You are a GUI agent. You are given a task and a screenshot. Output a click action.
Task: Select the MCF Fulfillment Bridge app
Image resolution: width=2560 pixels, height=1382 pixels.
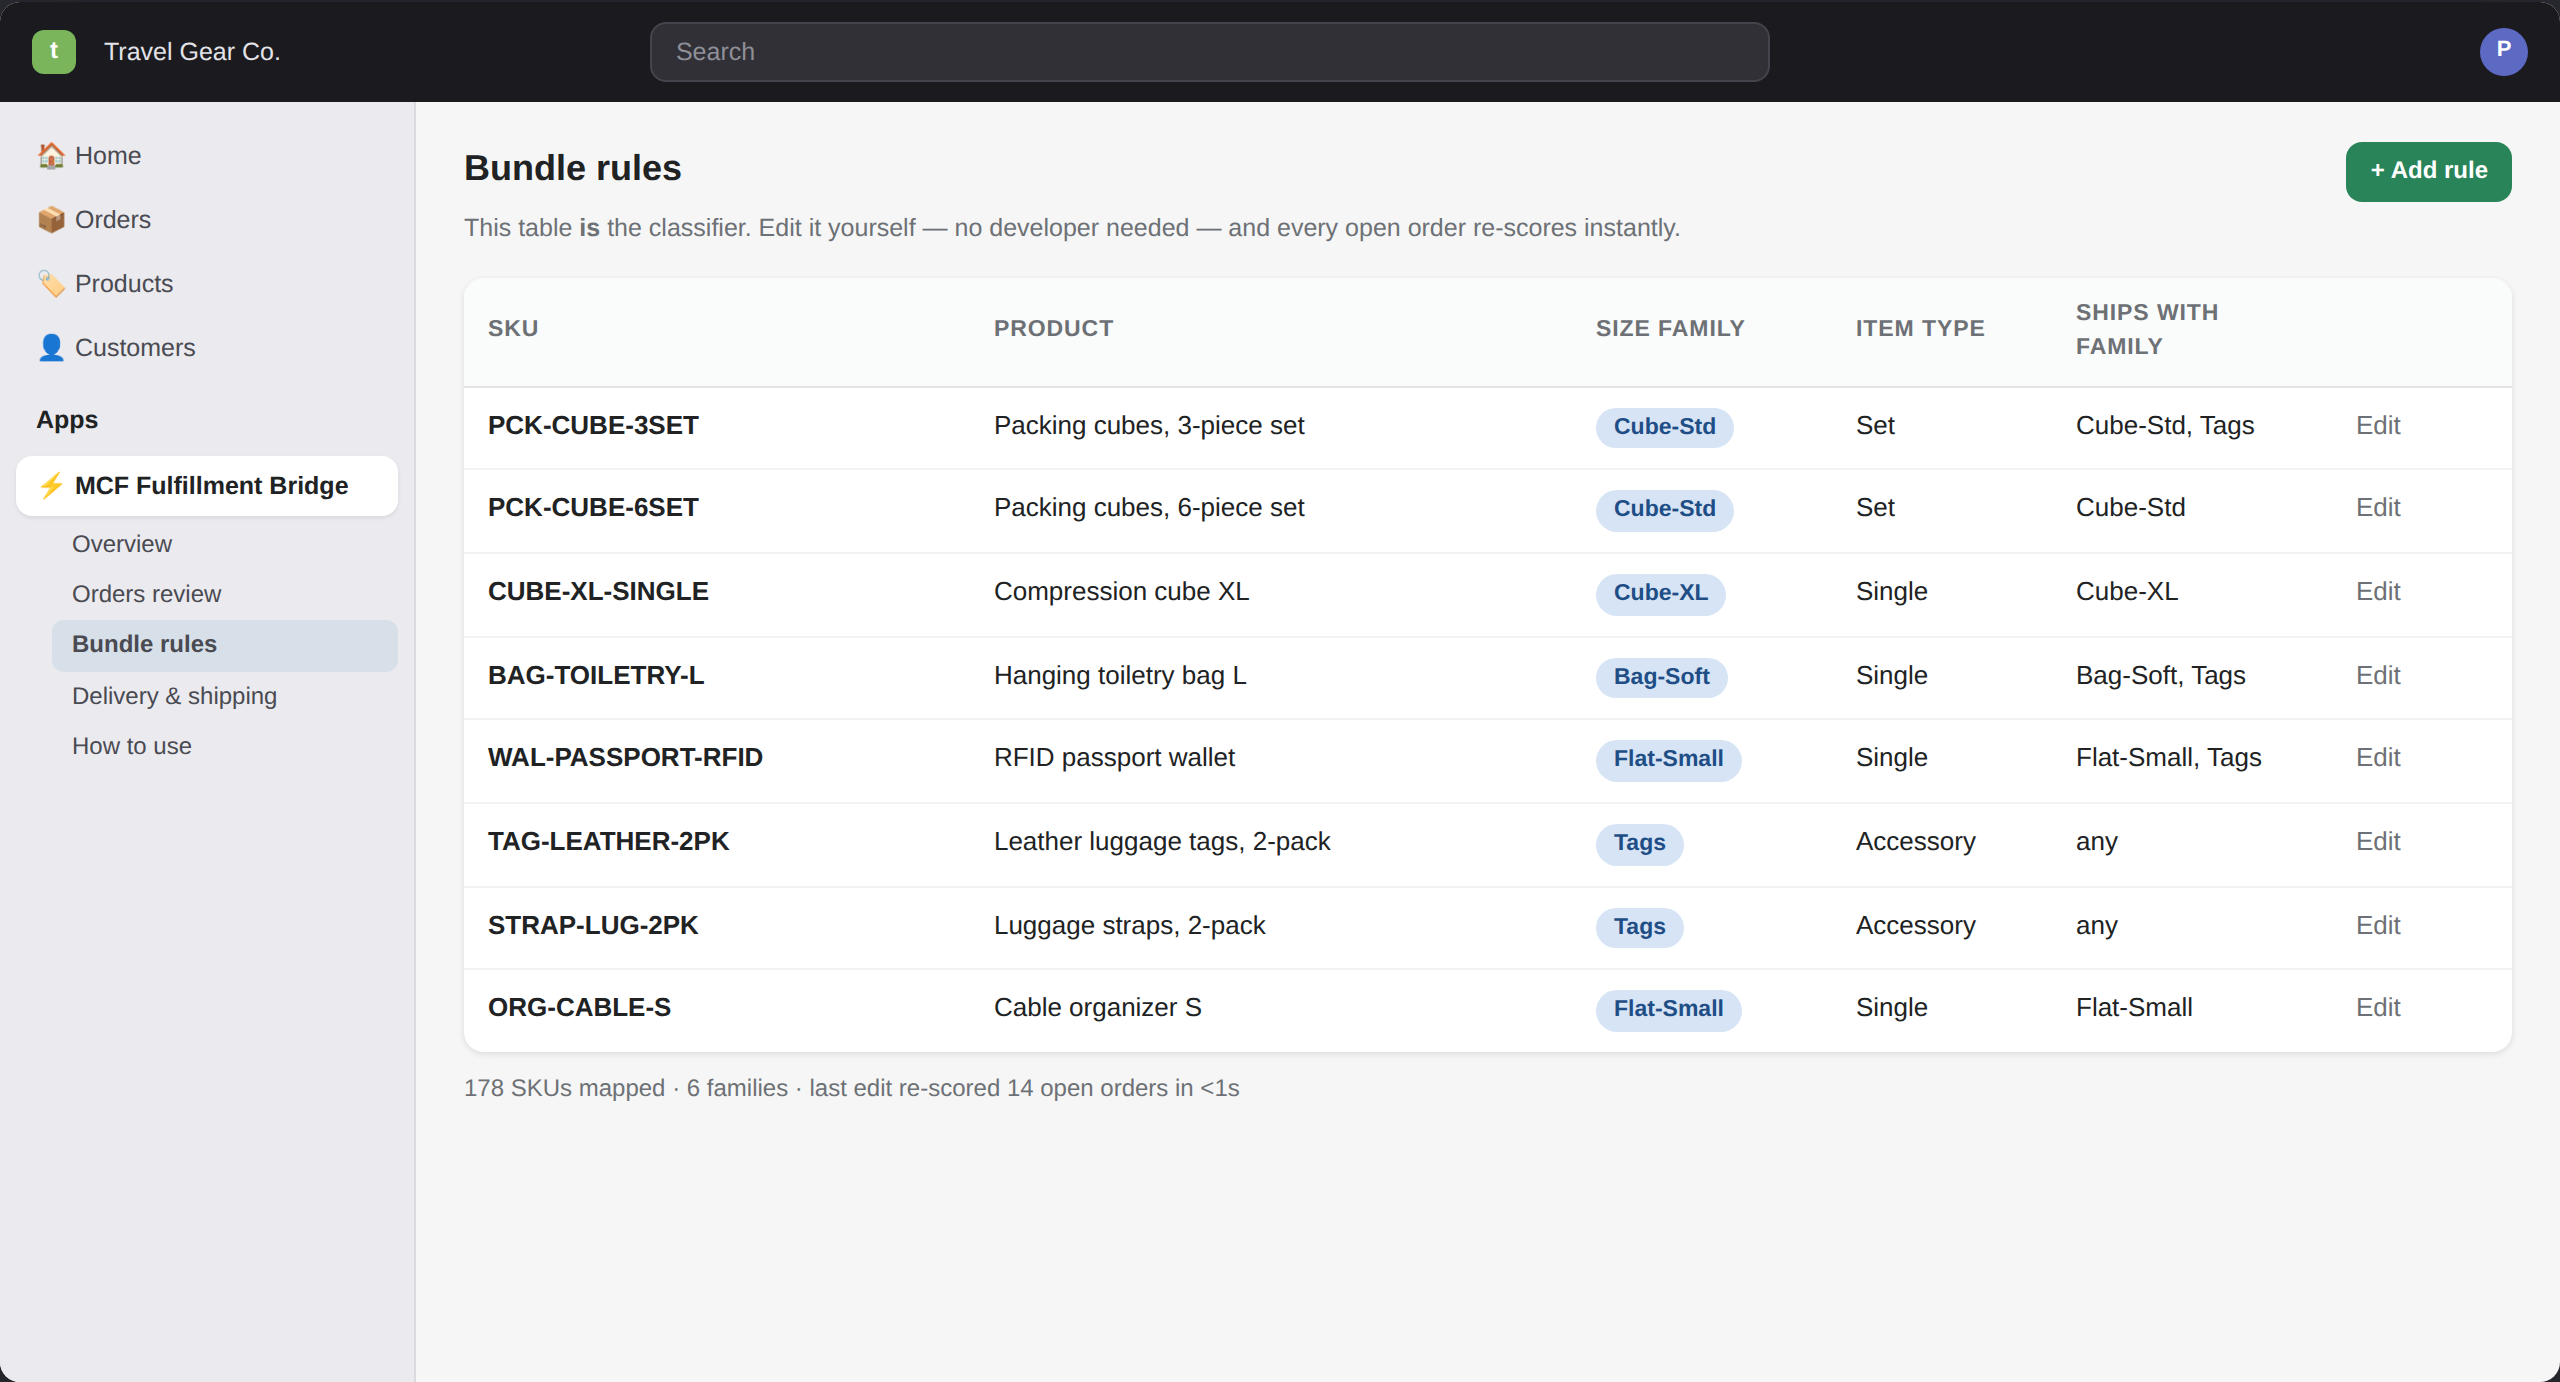point(207,486)
